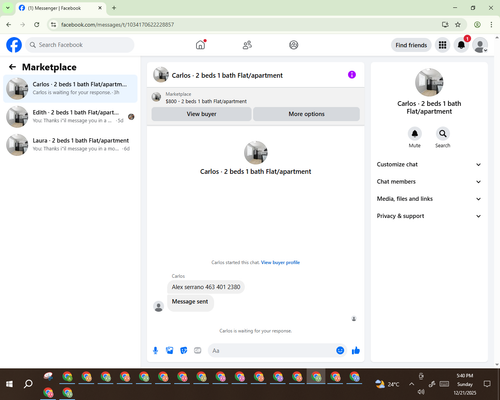The image size is (500, 400).
Task: Open the $800 Marketplace listing banner
Action: 256,98
